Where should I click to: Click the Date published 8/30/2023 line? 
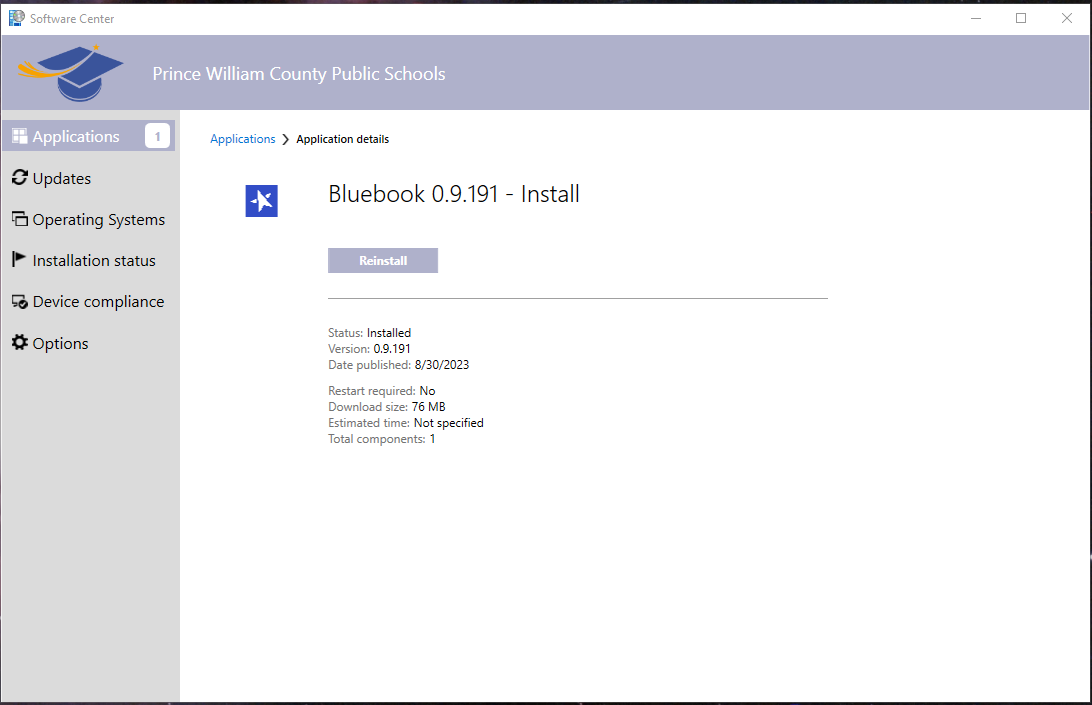pyautogui.click(x=398, y=365)
